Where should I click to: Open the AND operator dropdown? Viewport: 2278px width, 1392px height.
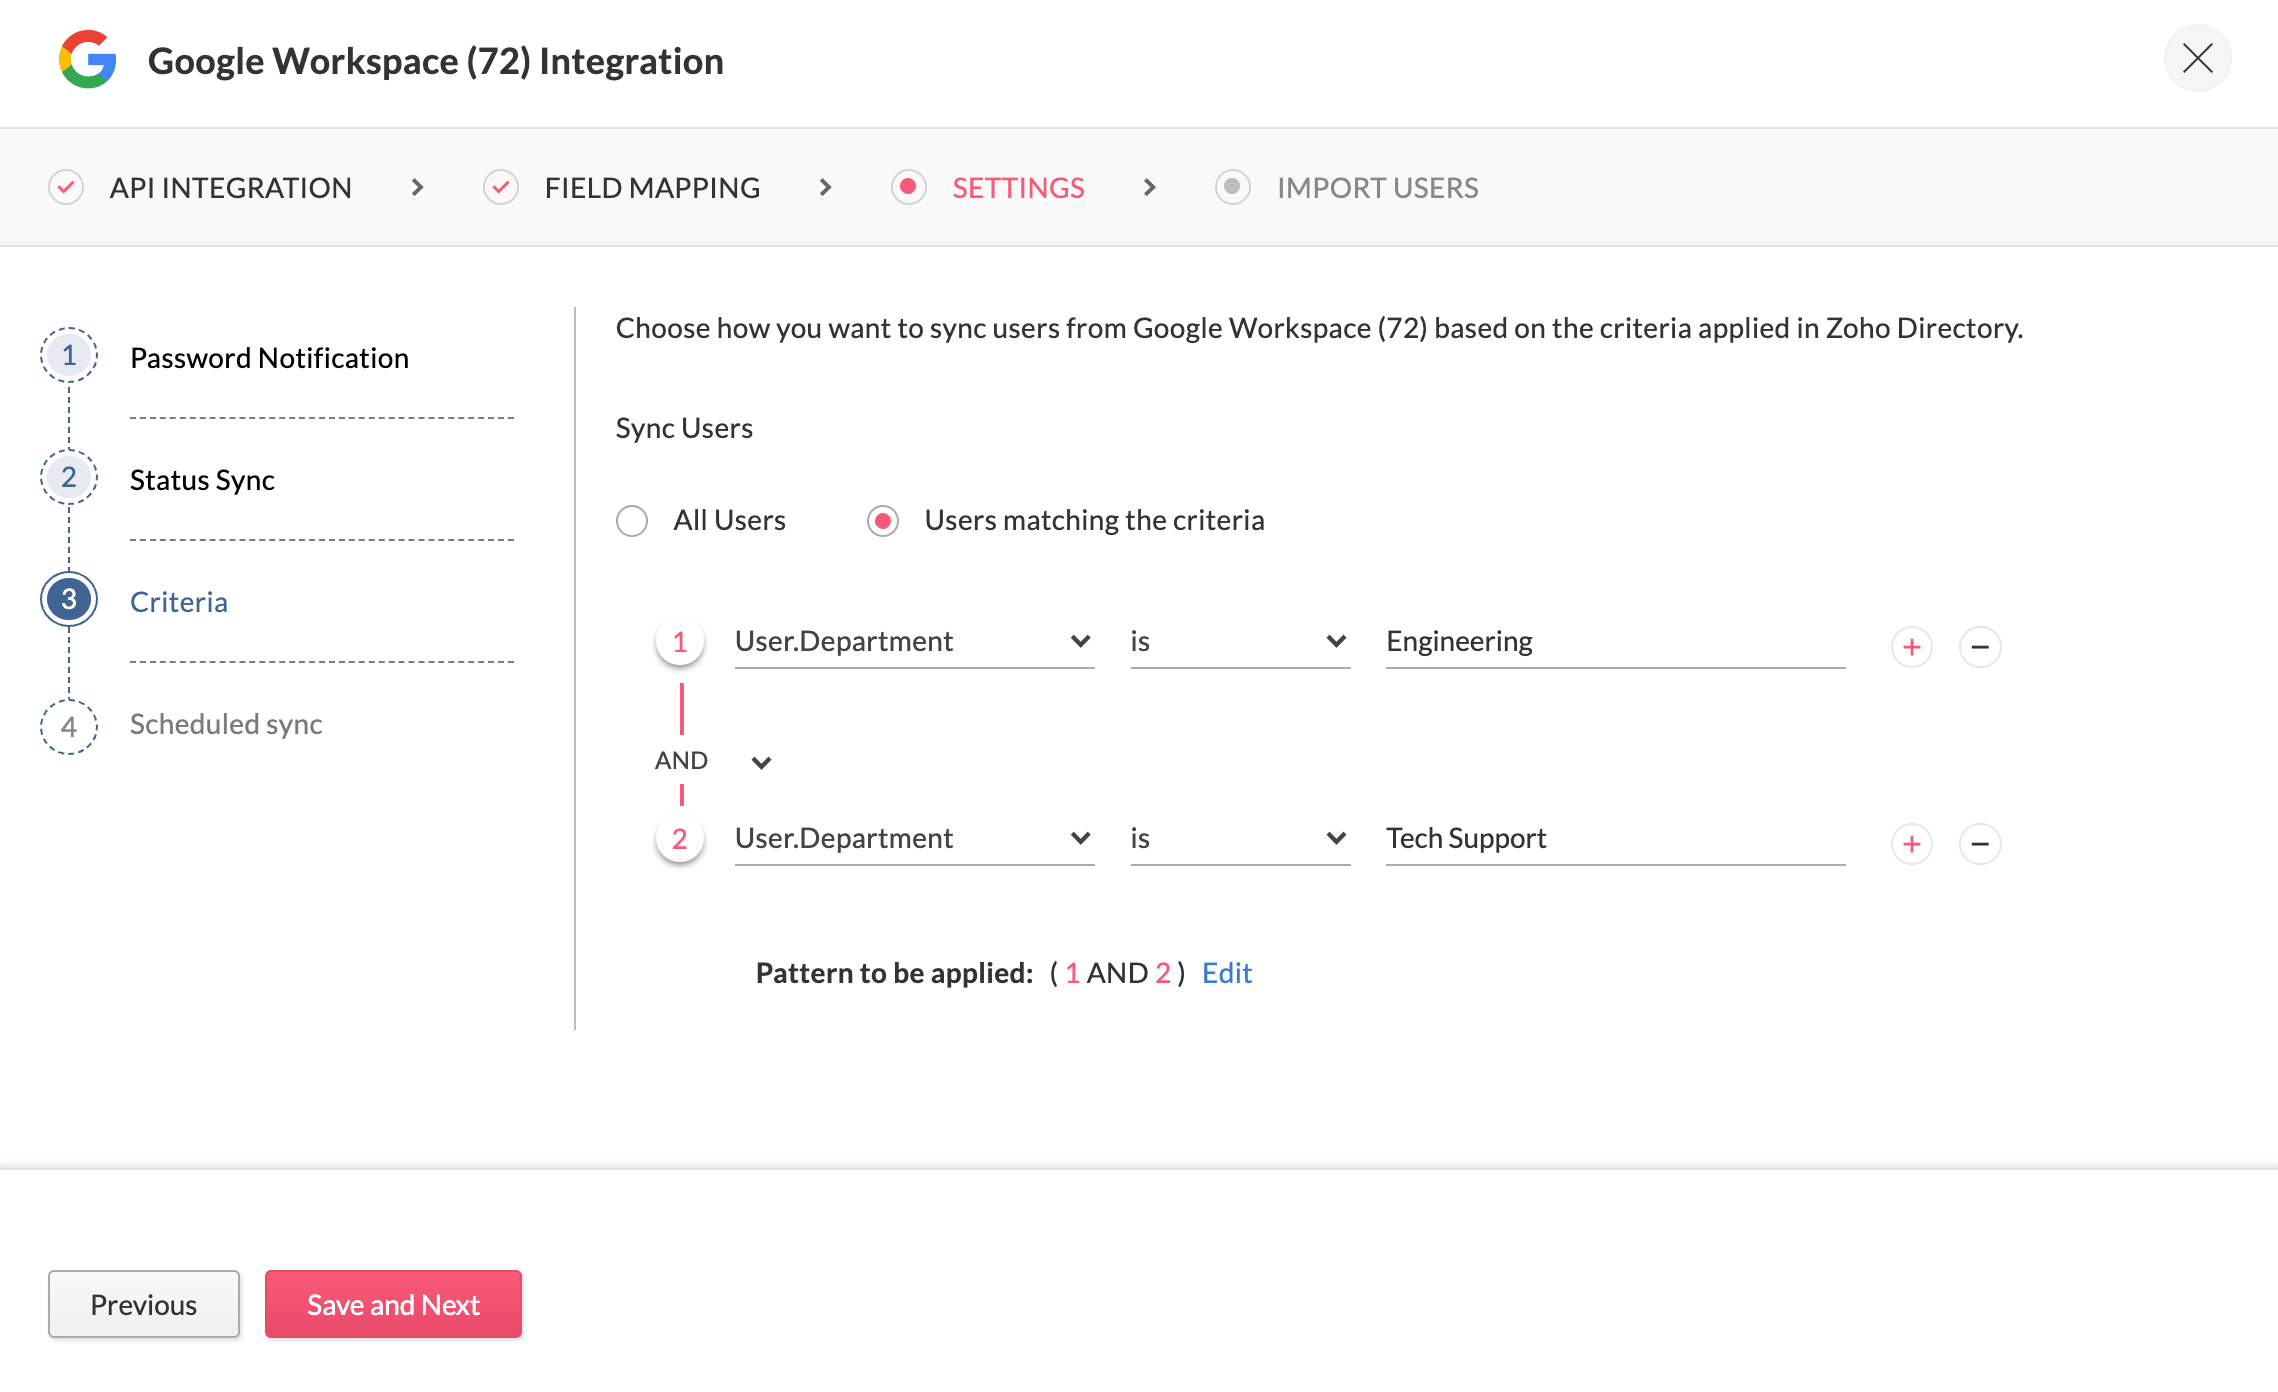(x=760, y=762)
